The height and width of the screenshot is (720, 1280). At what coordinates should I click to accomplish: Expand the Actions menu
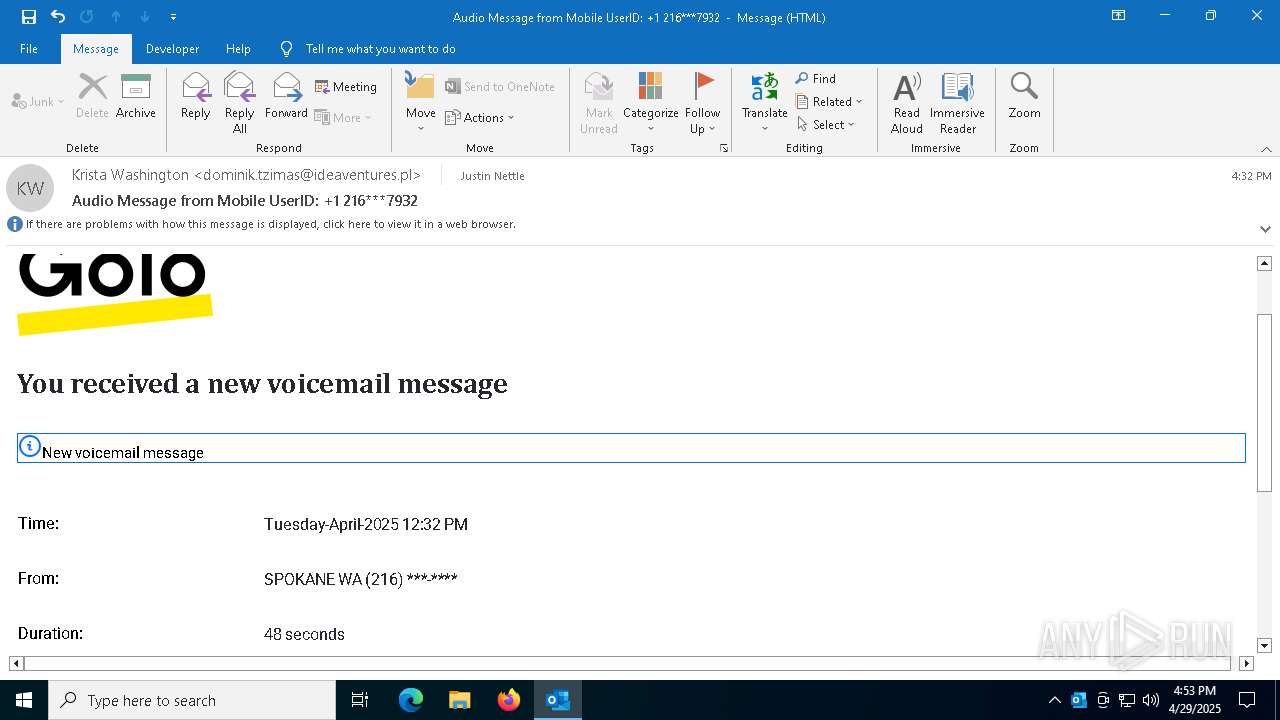coord(480,117)
